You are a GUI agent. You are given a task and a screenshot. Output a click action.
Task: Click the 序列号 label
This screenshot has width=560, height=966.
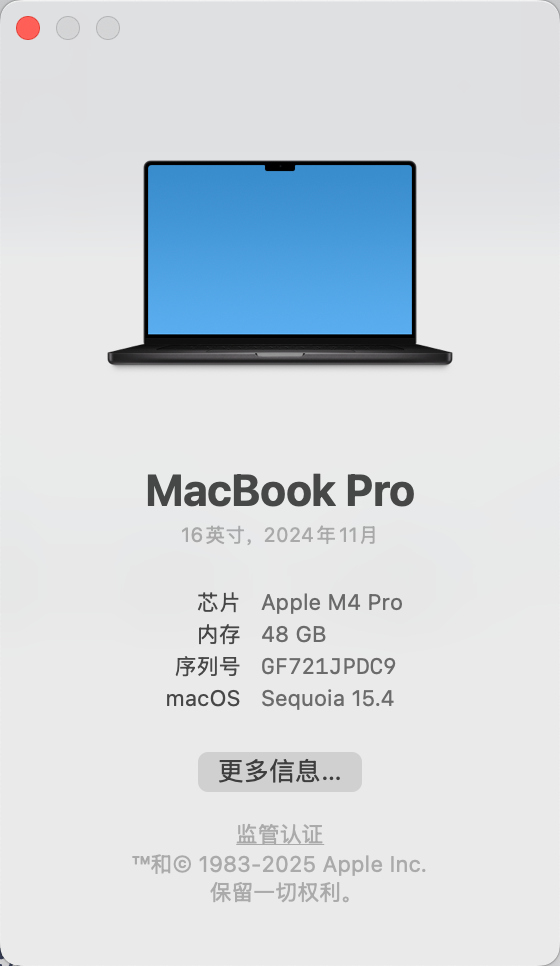click(208, 667)
